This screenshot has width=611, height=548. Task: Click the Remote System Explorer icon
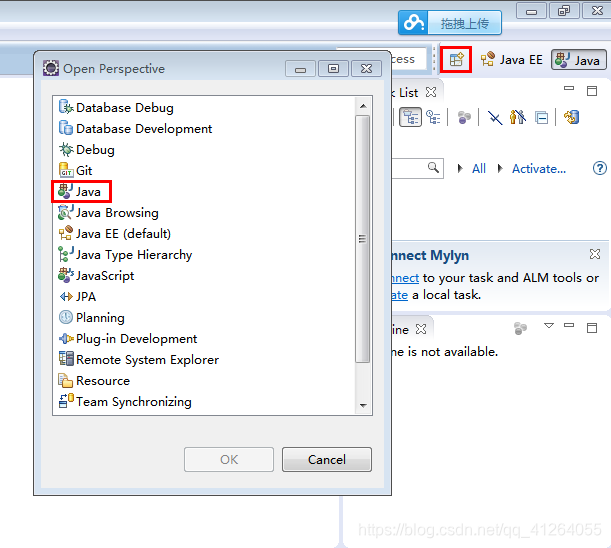tap(65, 359)
